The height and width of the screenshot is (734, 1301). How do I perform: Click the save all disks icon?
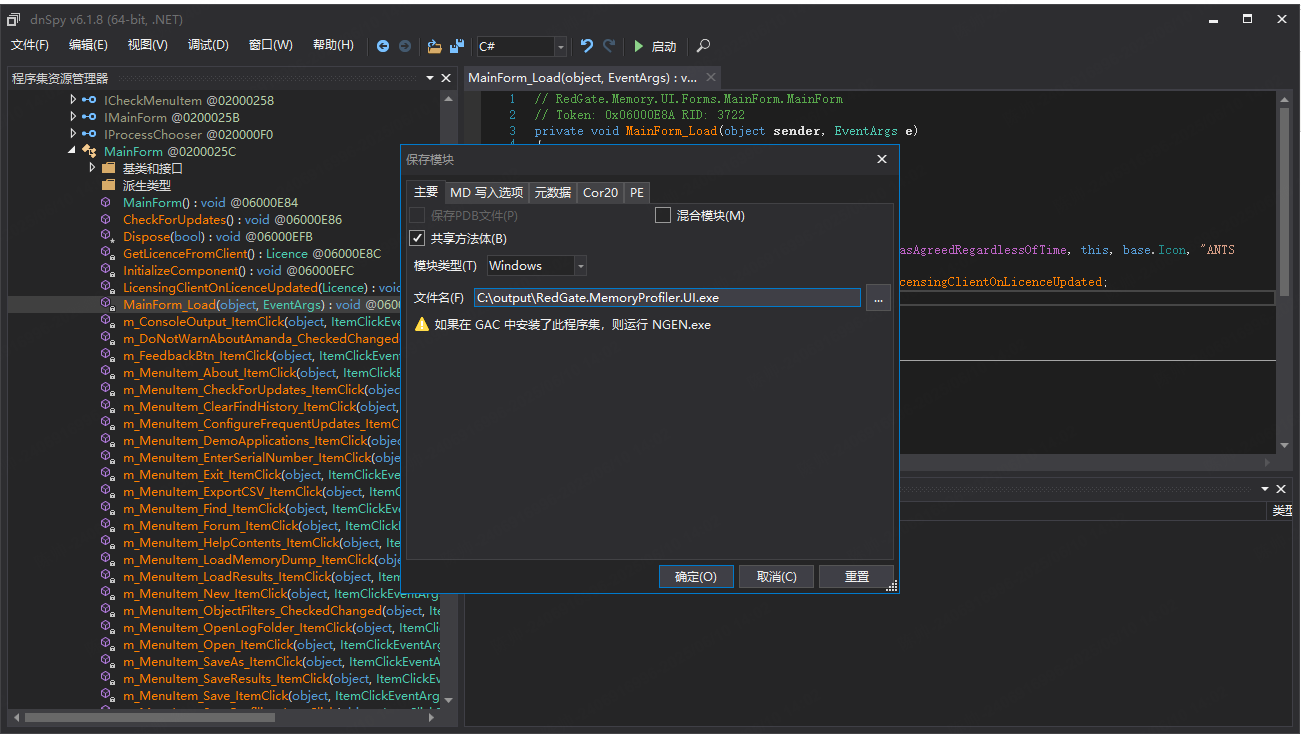457,46
